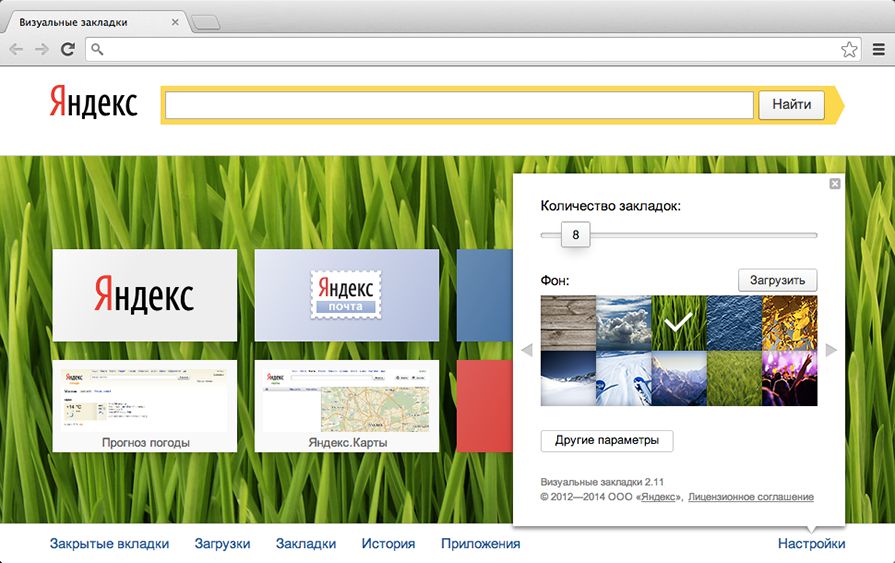
Task: Open the partially hidden red bookmark tile
Action: [x=485, y=406]
